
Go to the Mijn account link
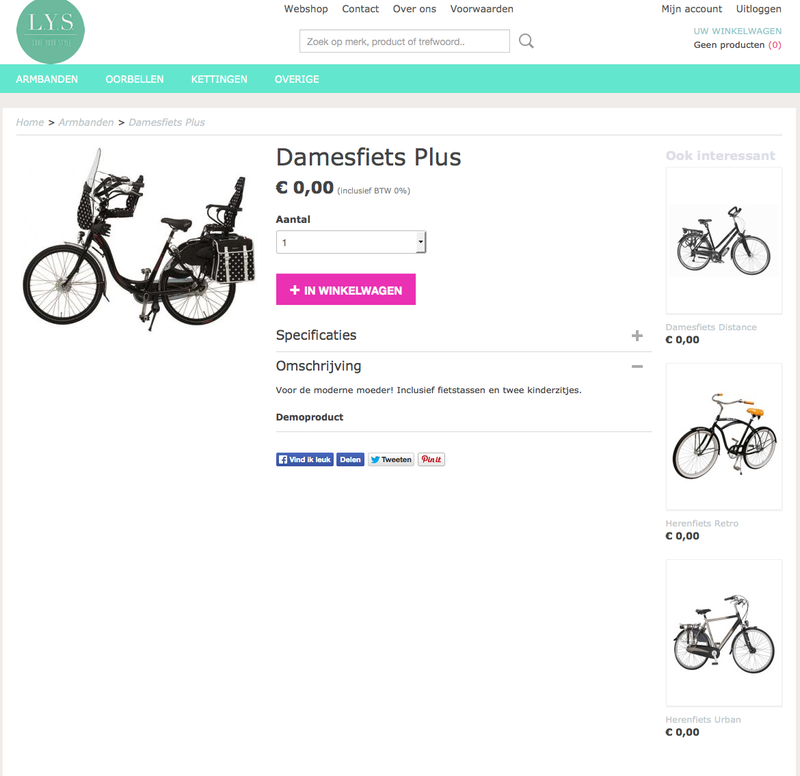point(691,9)
